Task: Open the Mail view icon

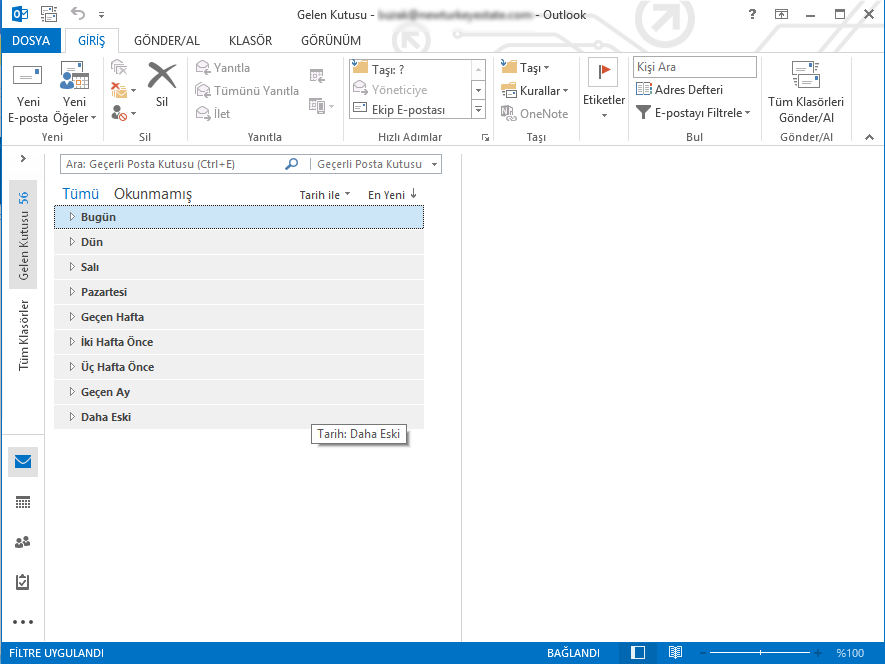Action: 23,462
